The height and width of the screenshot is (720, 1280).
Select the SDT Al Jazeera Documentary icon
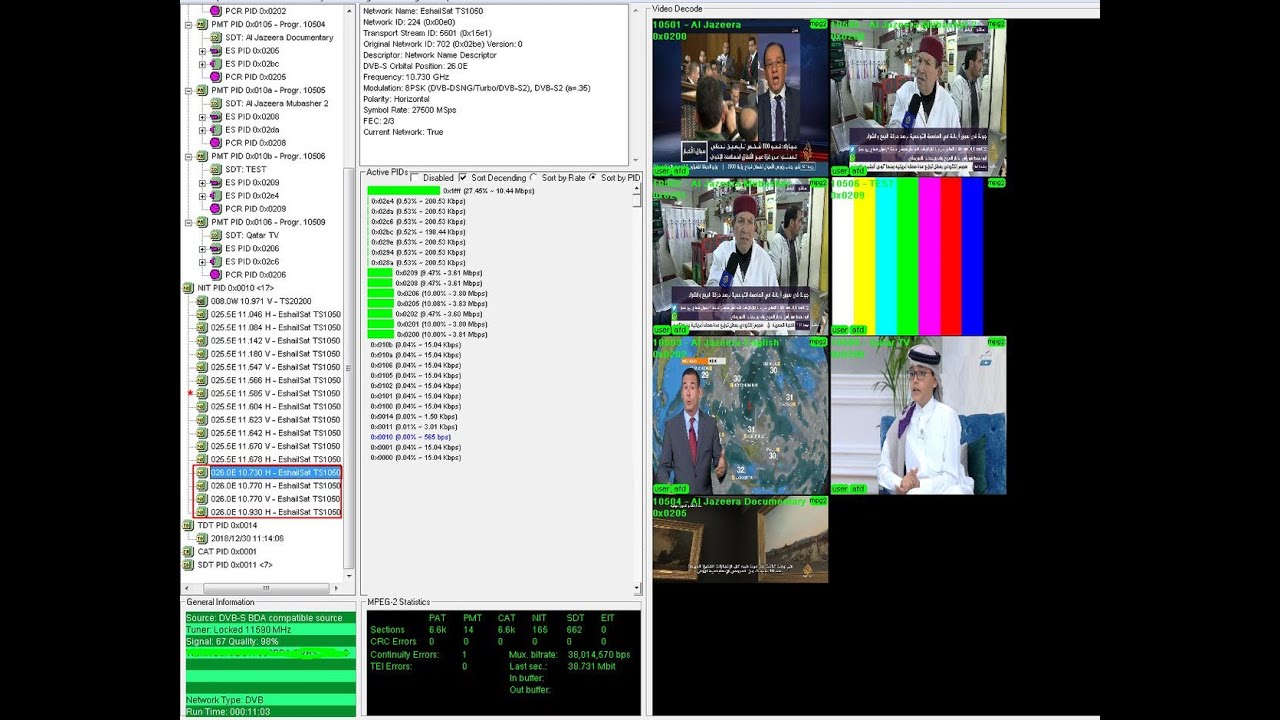(215, 37)
